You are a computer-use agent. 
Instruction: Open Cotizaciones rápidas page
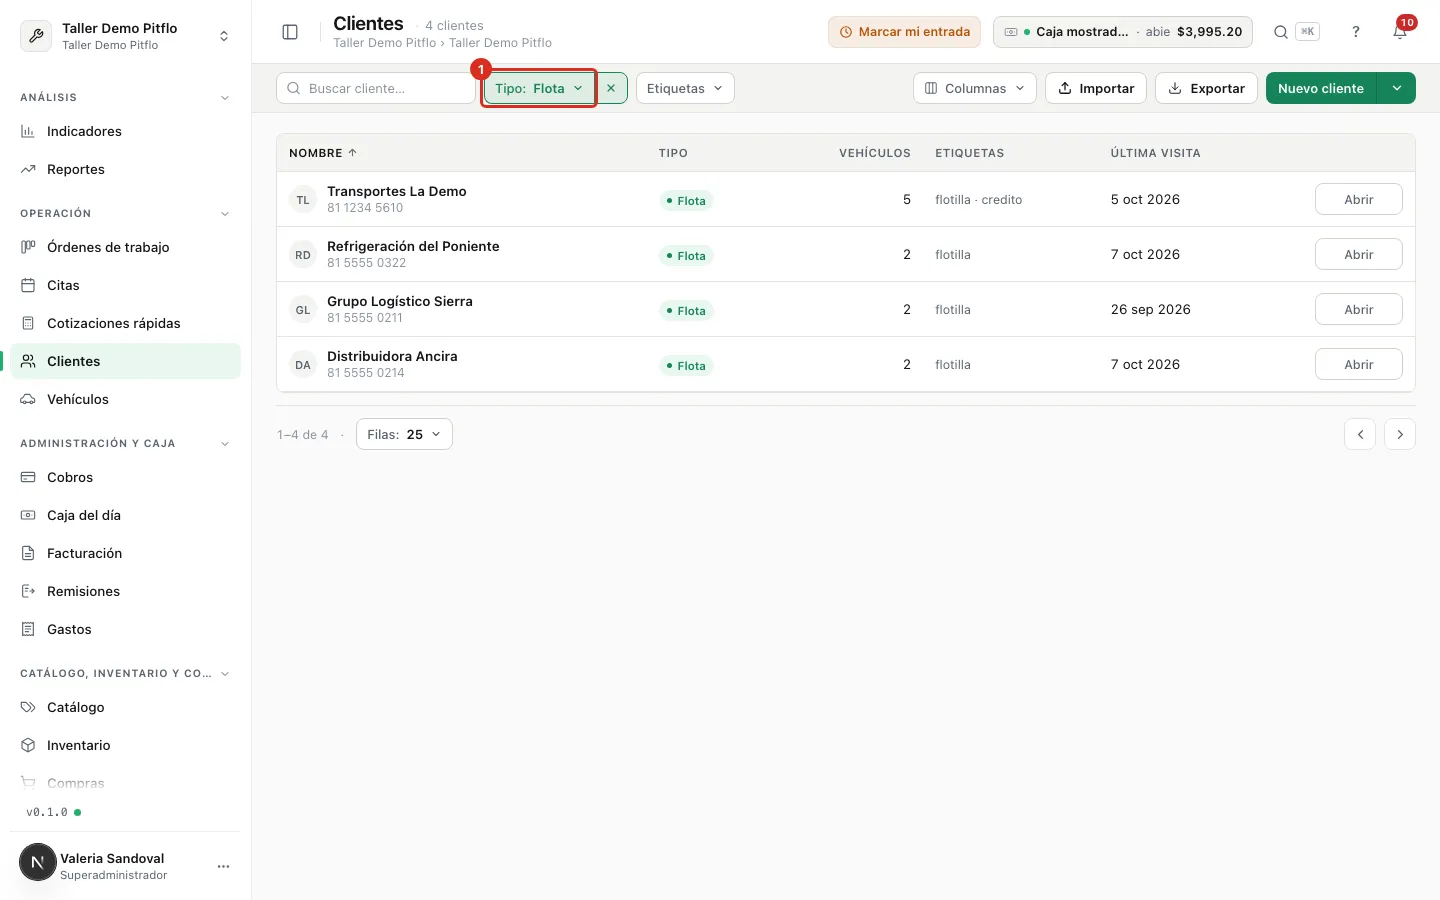[126, 323]
